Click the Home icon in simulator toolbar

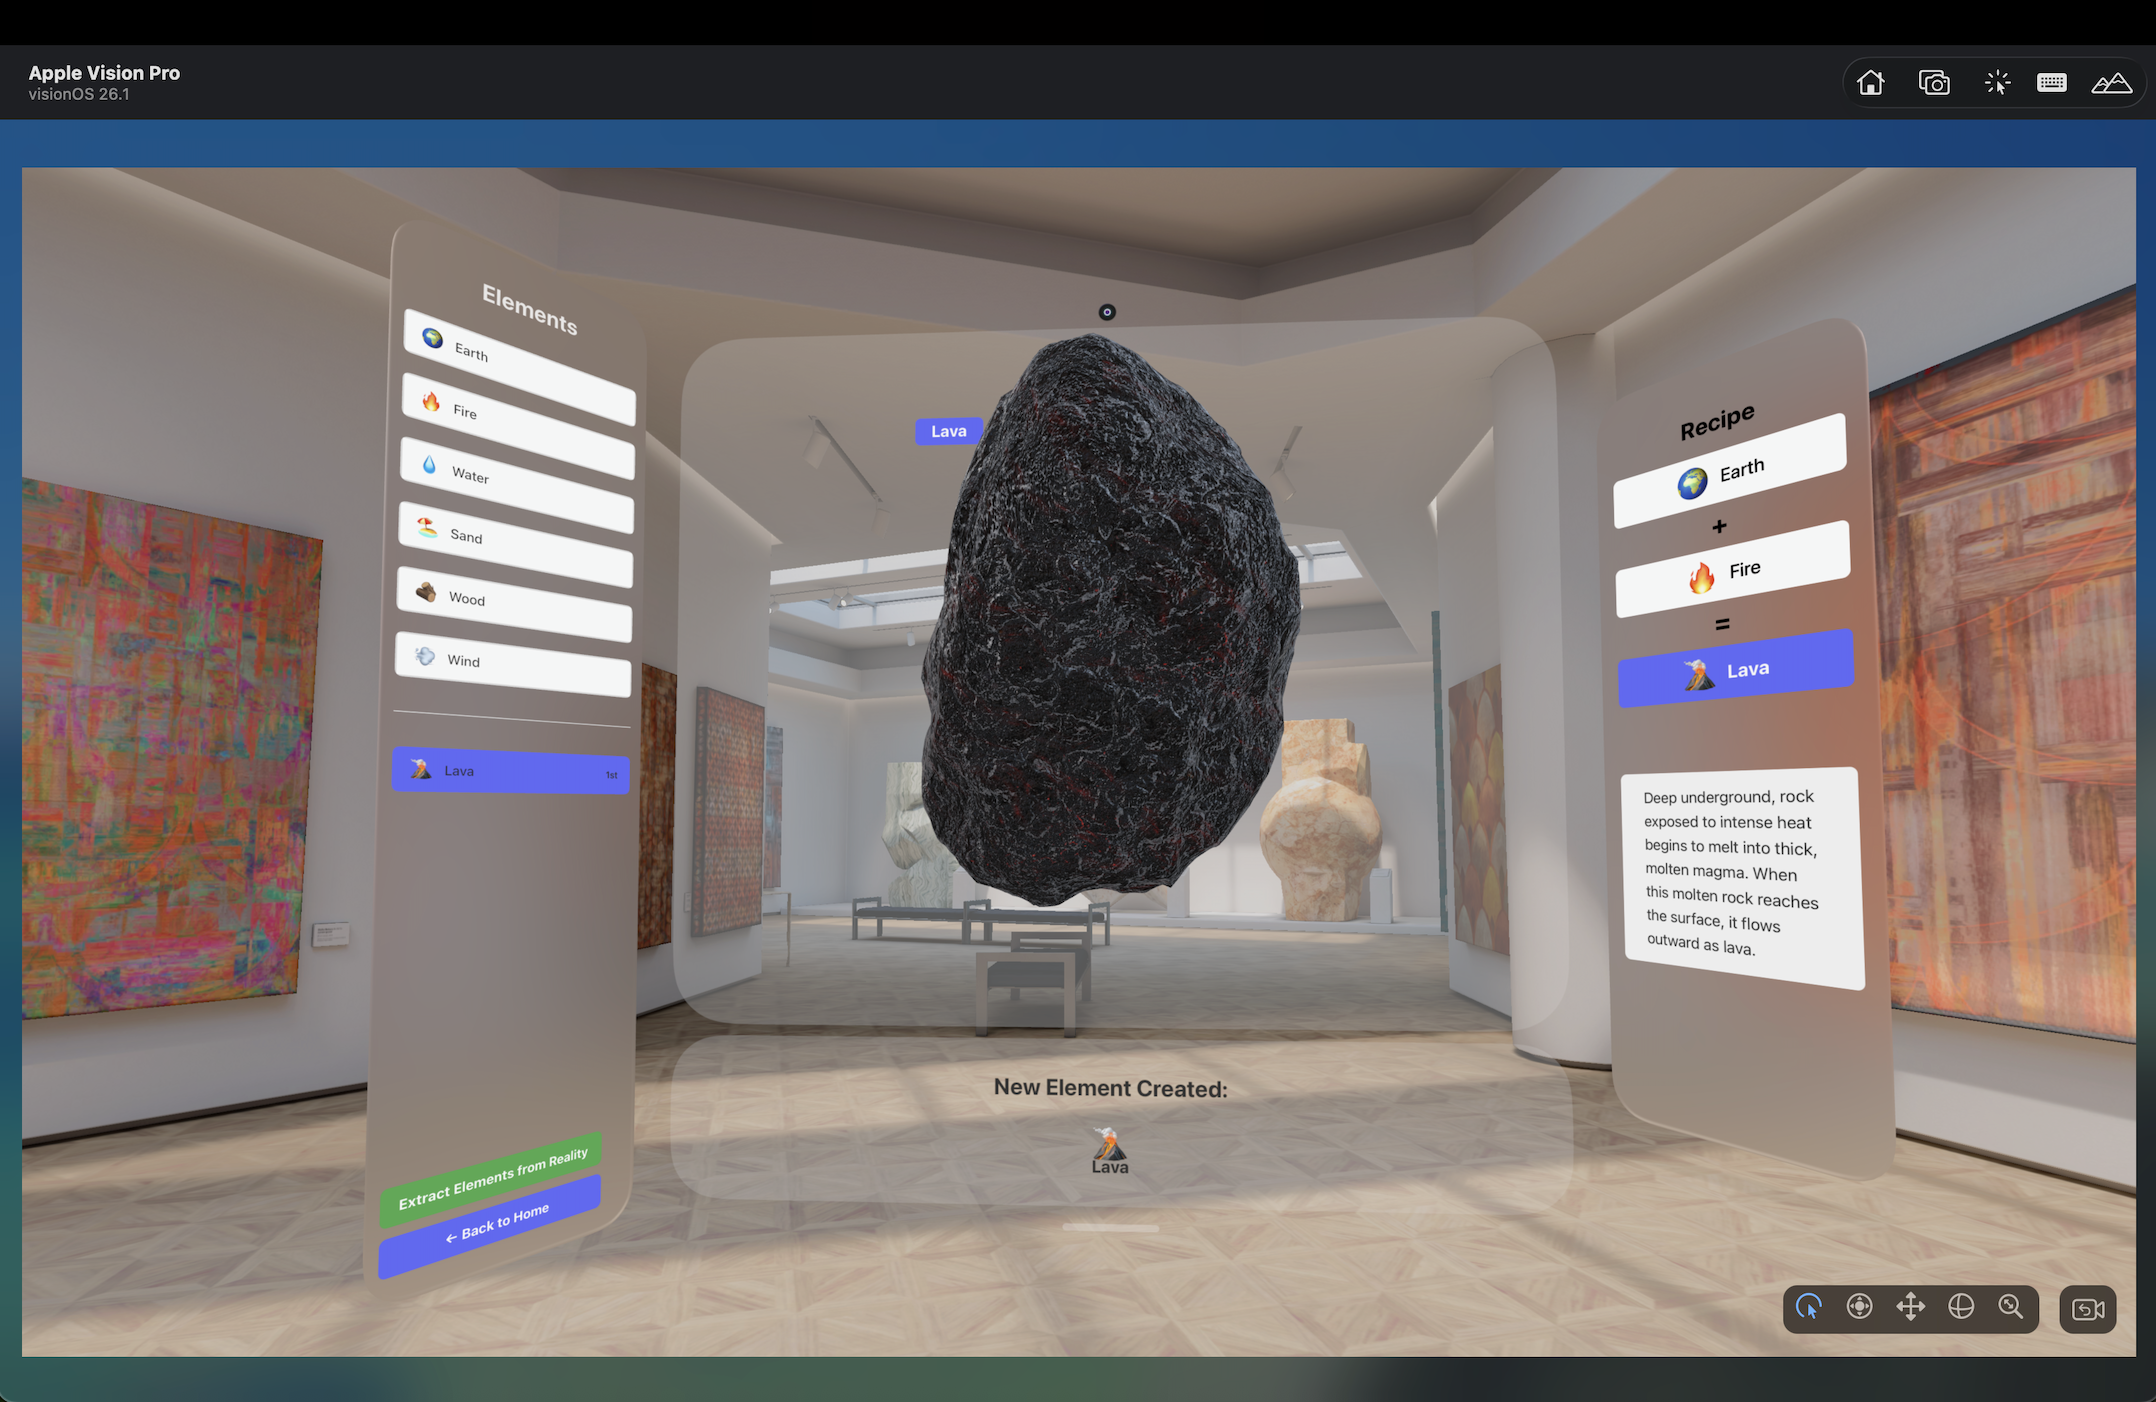click(x=1870, y=83)
